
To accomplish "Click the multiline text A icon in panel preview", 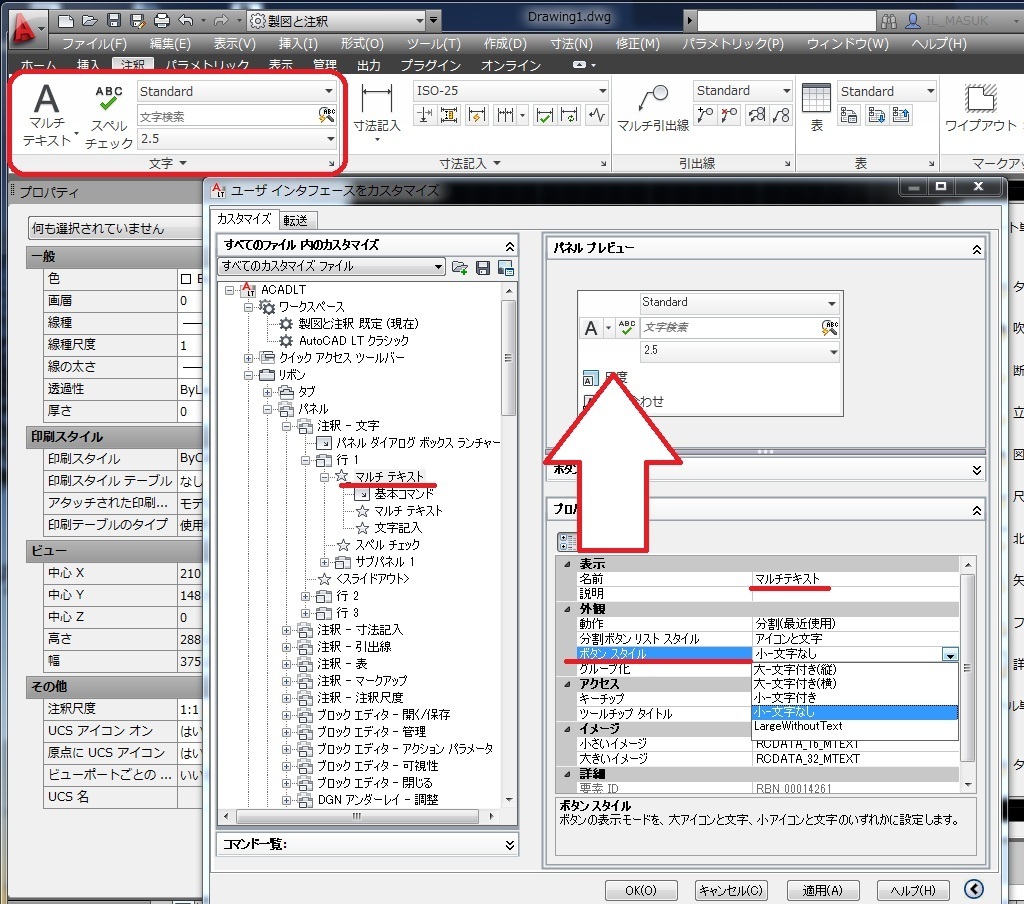I will click(x=591, y=328).
